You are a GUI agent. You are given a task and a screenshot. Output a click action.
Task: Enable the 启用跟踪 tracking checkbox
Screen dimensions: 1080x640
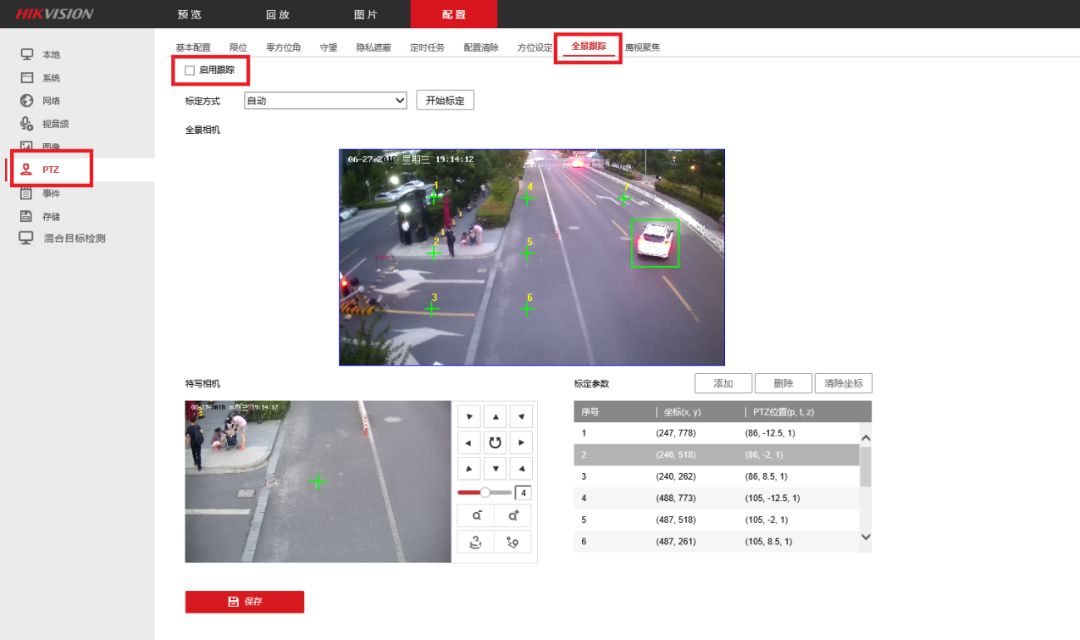(x=190, y=70)
